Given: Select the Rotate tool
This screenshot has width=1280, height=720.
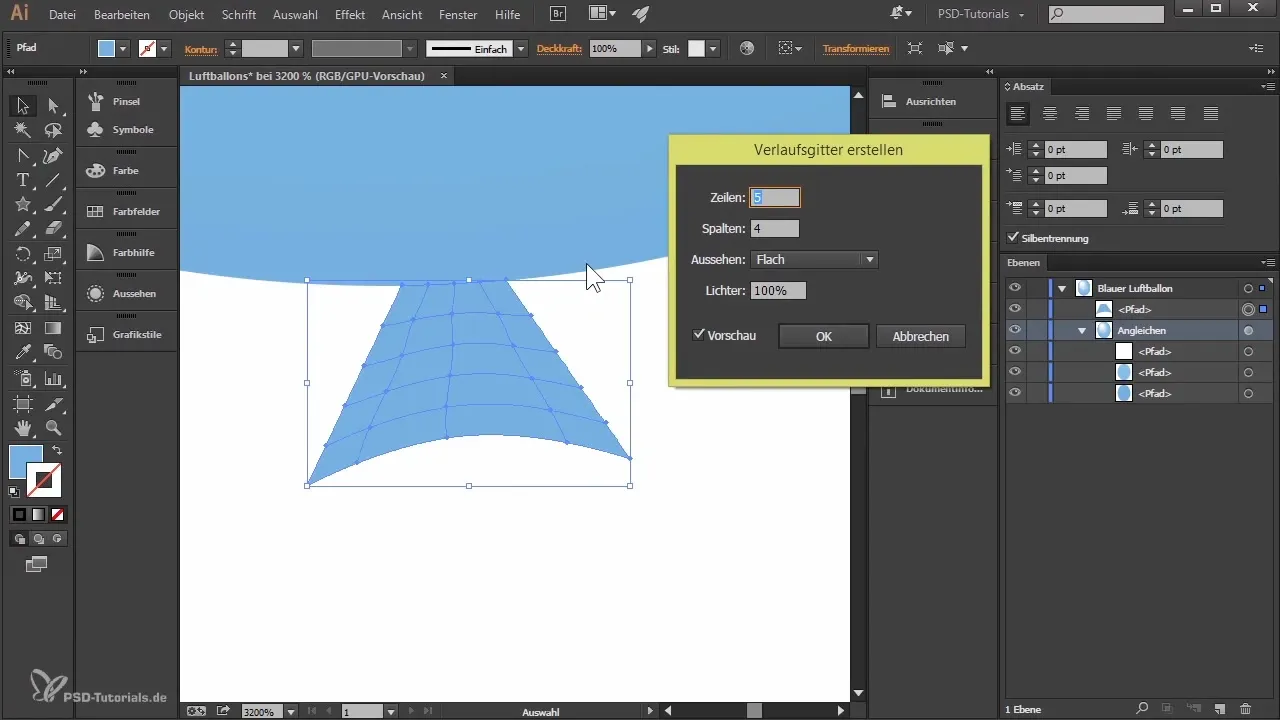Looking at the screenshot, I should point(22,254).
